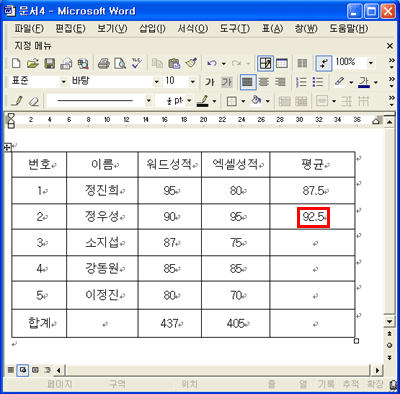Screen dimensions: 400x394
Task: Open the 도움말(H) menu
Action: coord(349,29)
